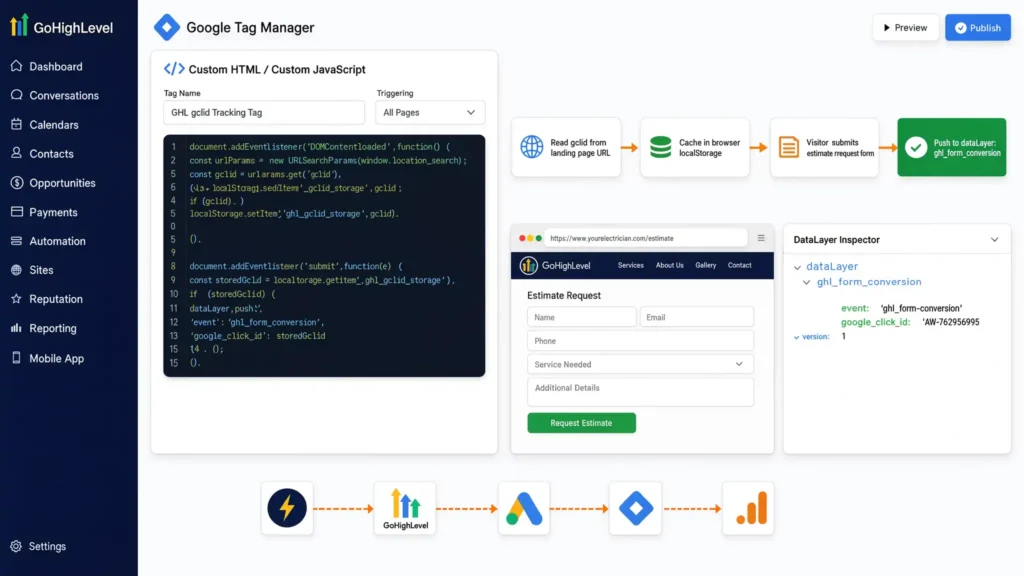Click the Request Estimate button

coord(581,423)
